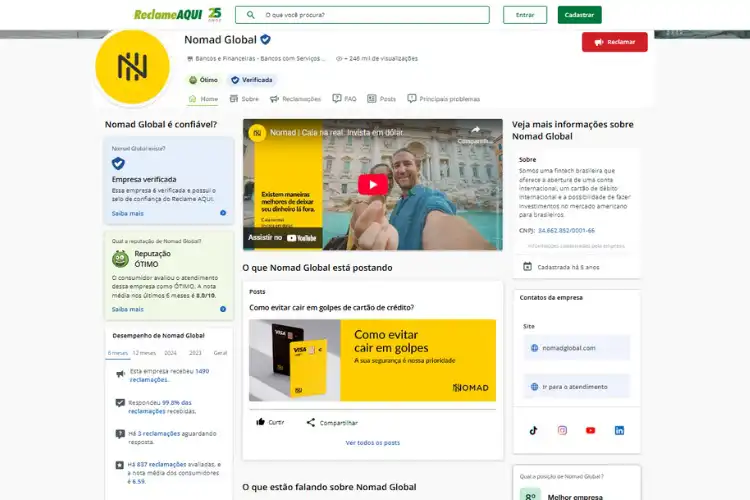Click the star icon beside evaluated complaints
The width and height of the screenshot is (750, 500).
point(120,465)
